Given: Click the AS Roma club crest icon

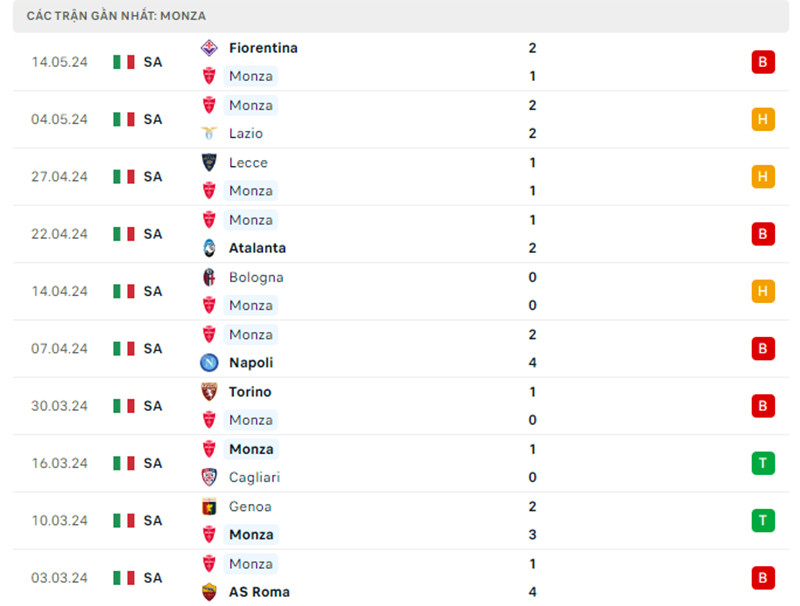Looking at the screenshot, I should (x=210, y=592).
